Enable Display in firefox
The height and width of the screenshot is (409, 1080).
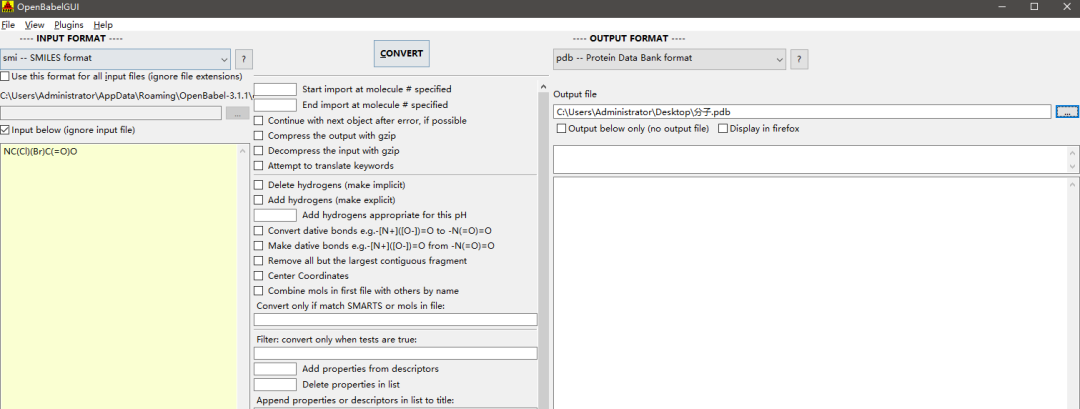(x=723, y=129)
